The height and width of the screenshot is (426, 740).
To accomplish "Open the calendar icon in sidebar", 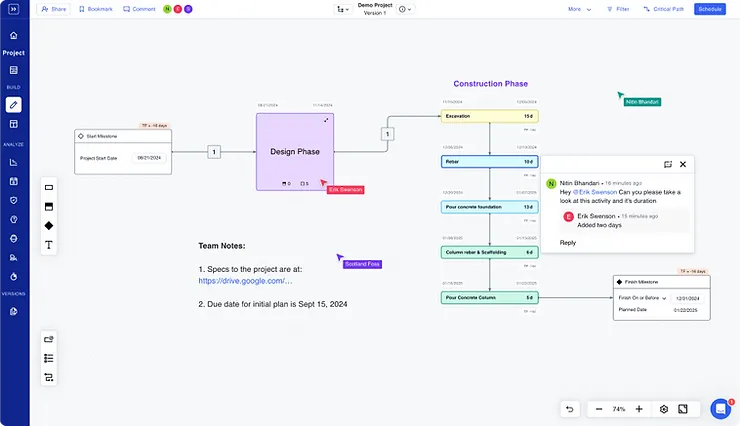I will pyautogui.click(x=14, y=181).
